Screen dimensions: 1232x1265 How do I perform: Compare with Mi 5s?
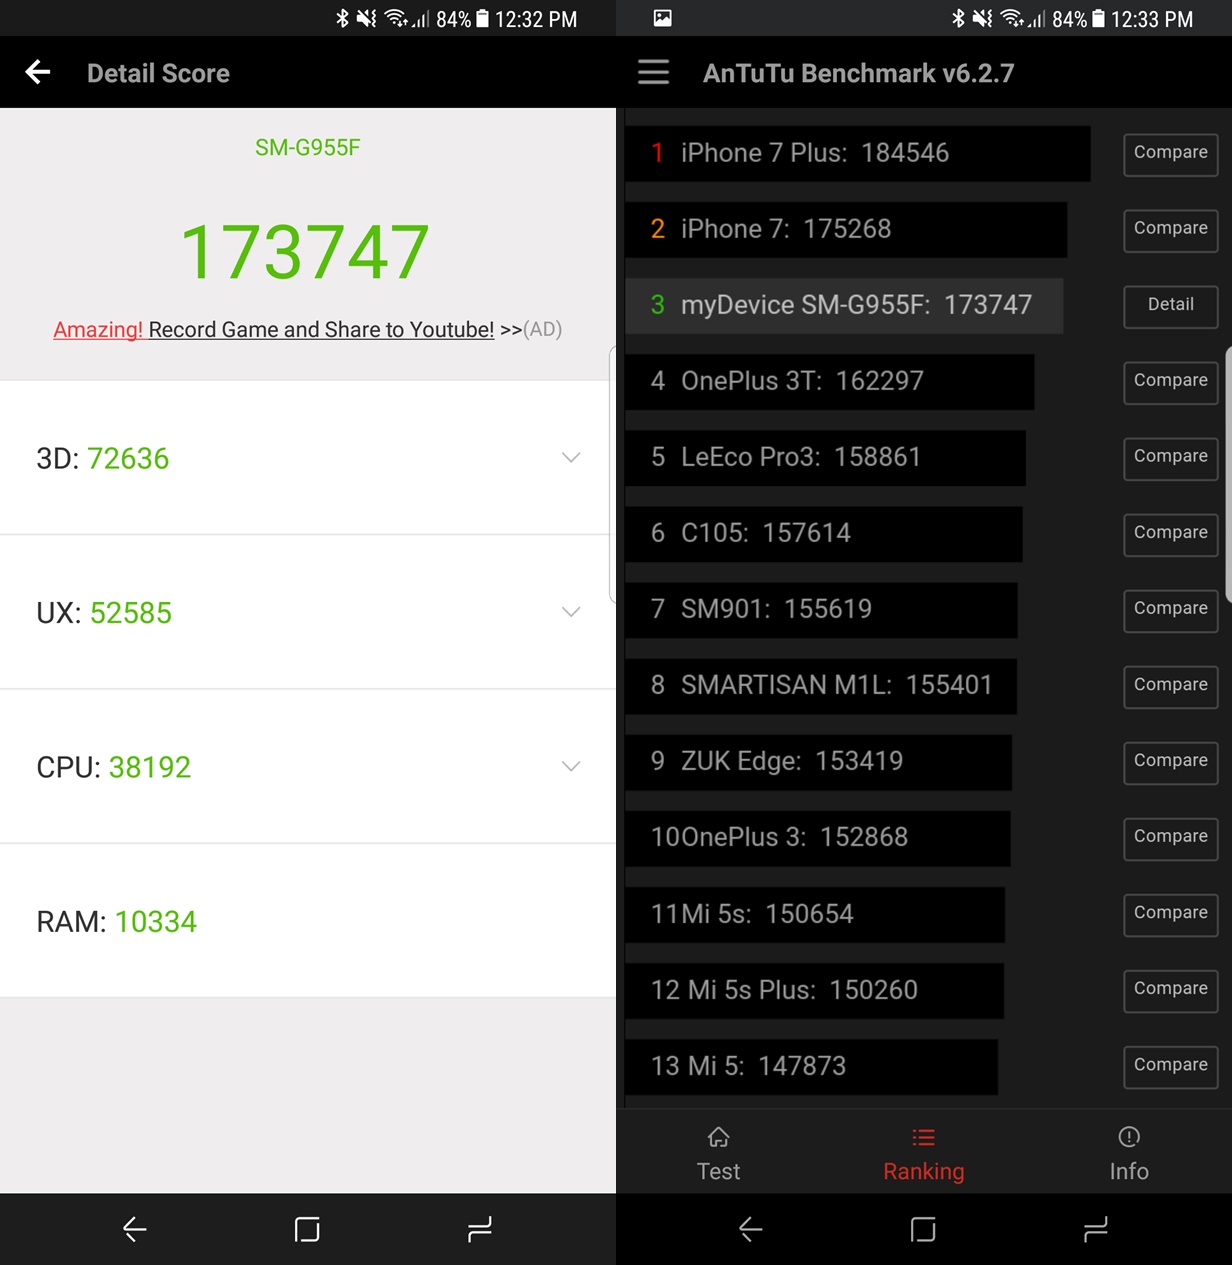pyautogui.click(x=1170, y=913)
